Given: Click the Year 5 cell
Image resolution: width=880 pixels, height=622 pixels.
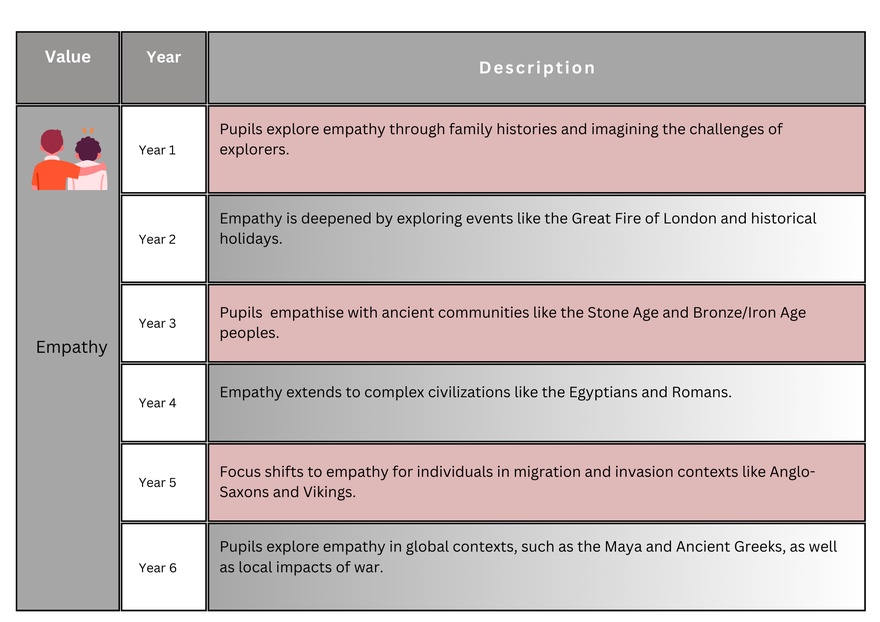Looking at the screenshot, I should pos(157,482).
